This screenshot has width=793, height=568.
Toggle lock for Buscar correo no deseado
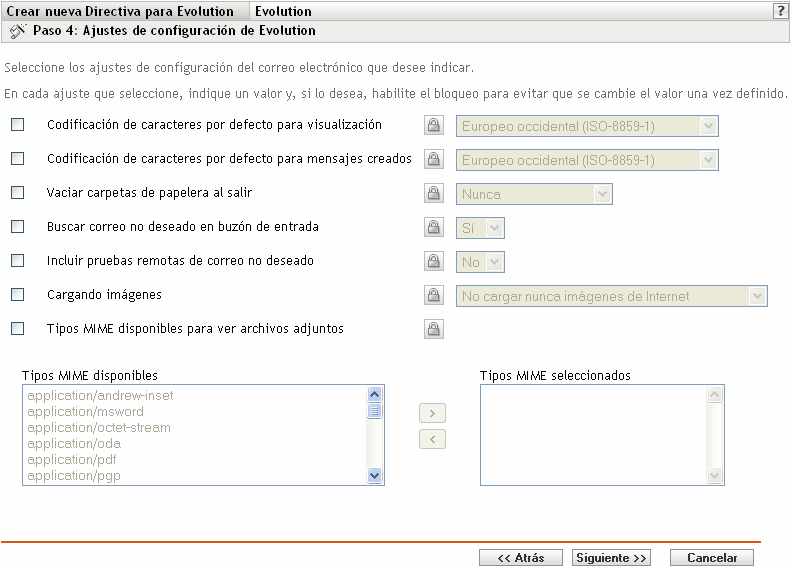click(x=433, y=227)
